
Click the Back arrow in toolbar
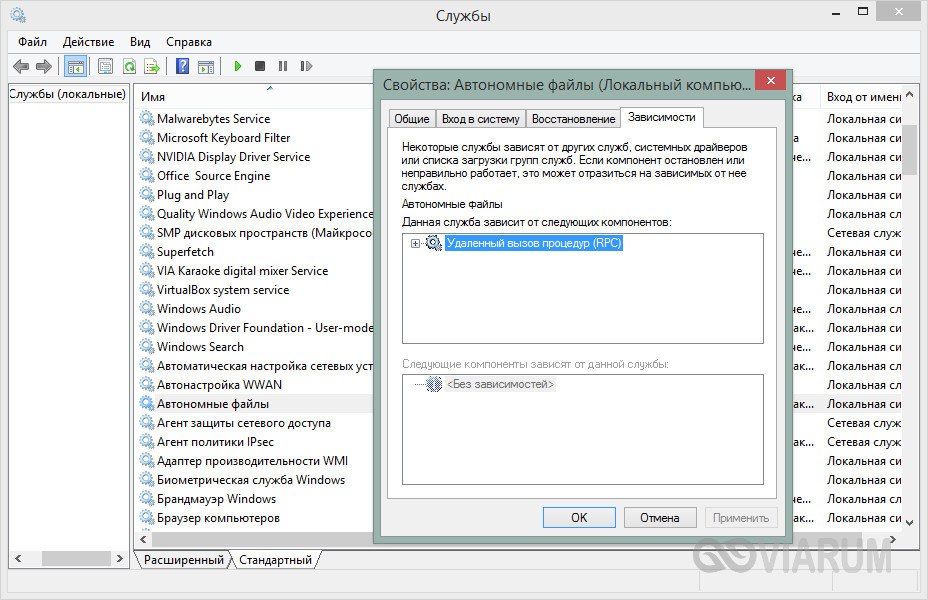click(x=21, y=66)
